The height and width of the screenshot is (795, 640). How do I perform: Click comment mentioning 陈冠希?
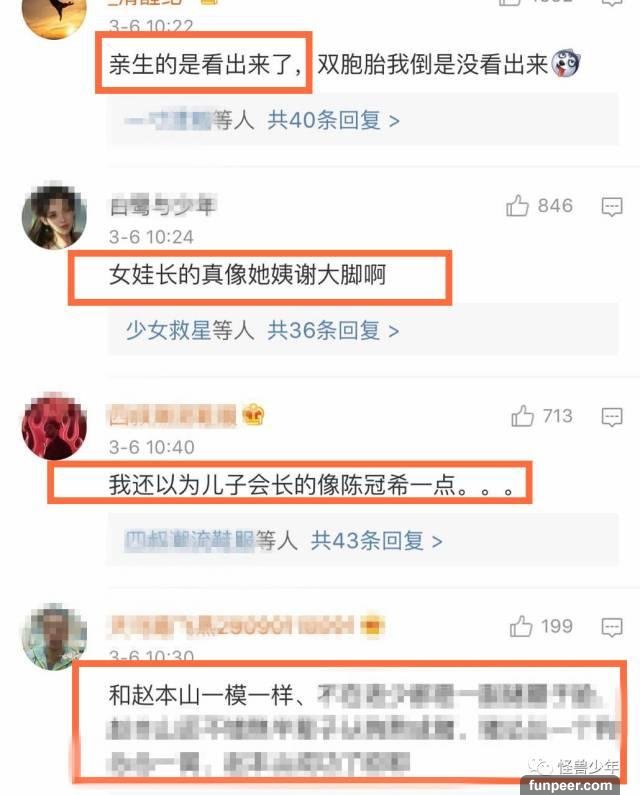[x=312, y=485]
